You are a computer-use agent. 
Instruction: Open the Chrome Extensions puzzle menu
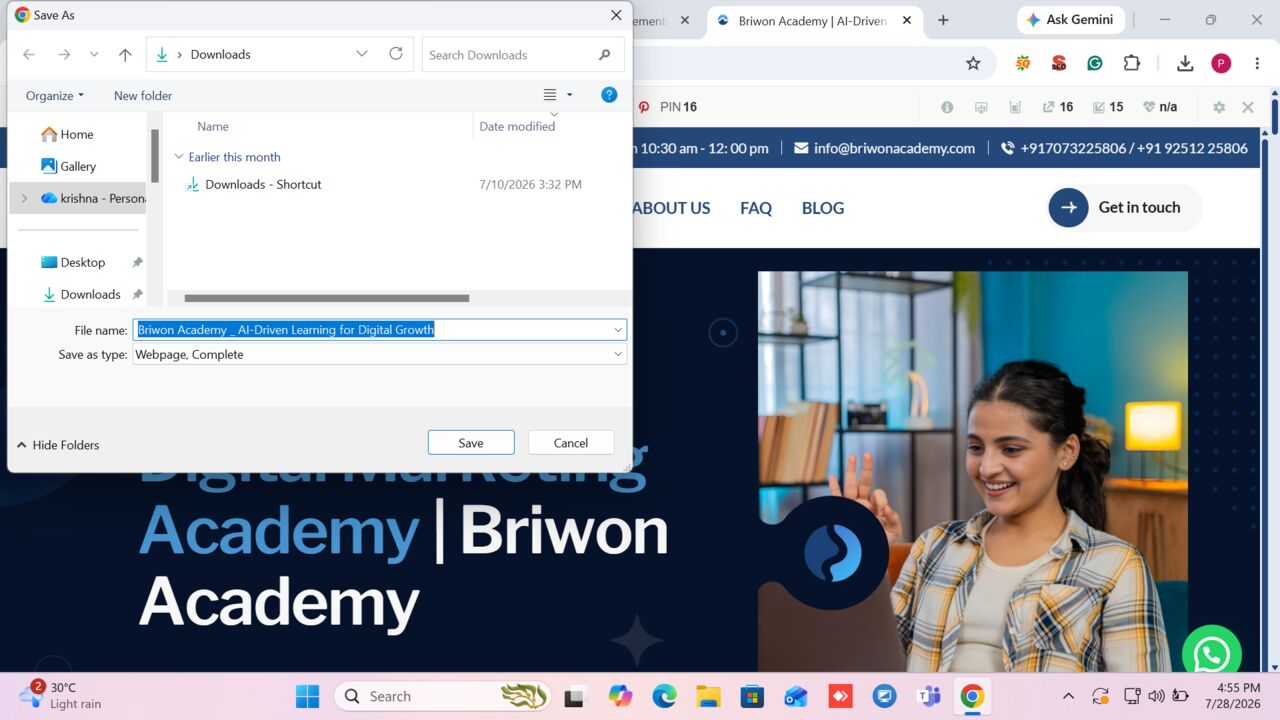point(1132,63)
